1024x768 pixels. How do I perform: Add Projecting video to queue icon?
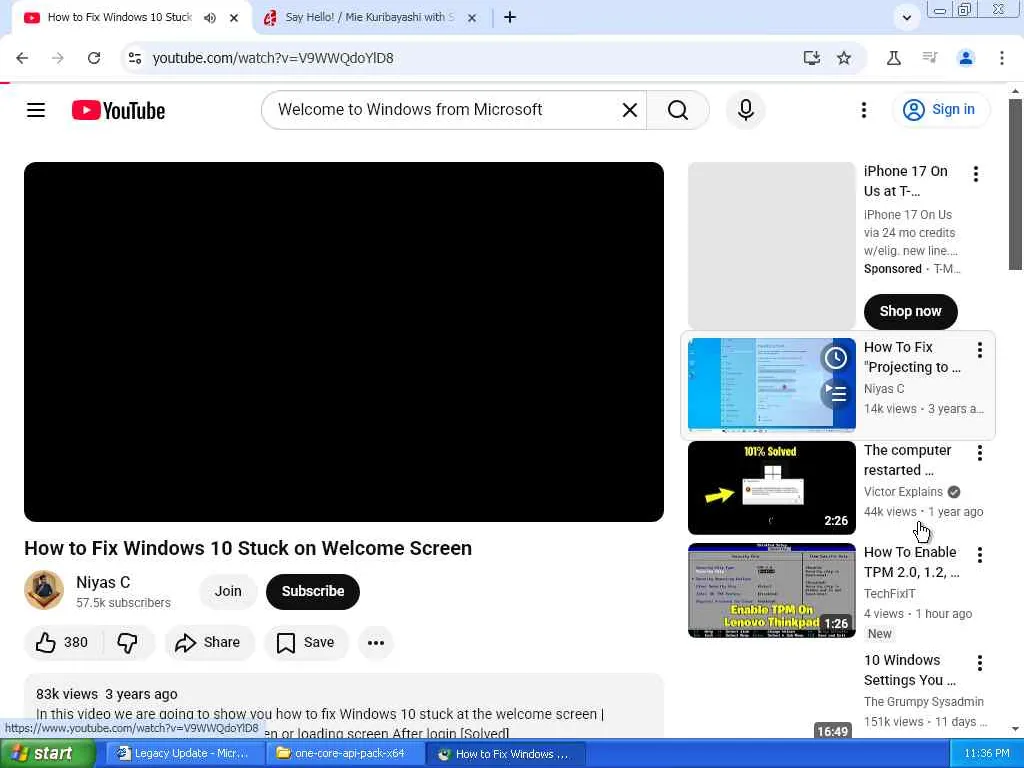(835, 393)
